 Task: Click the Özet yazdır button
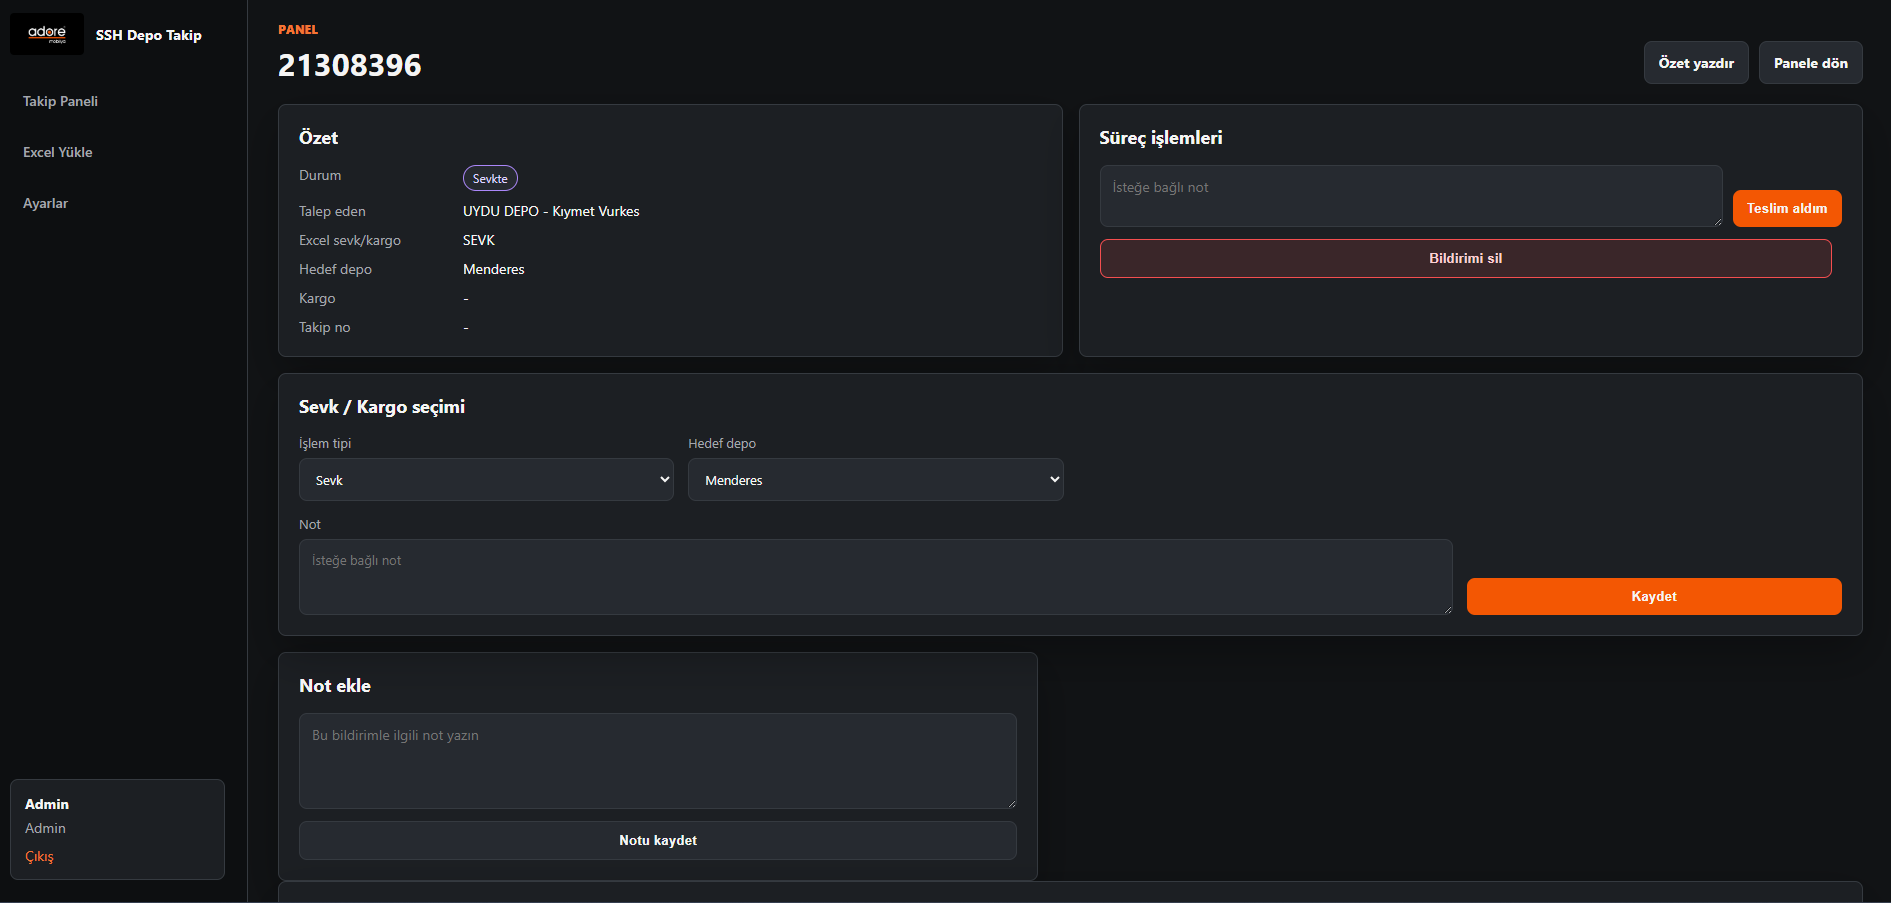(1696, 63)
